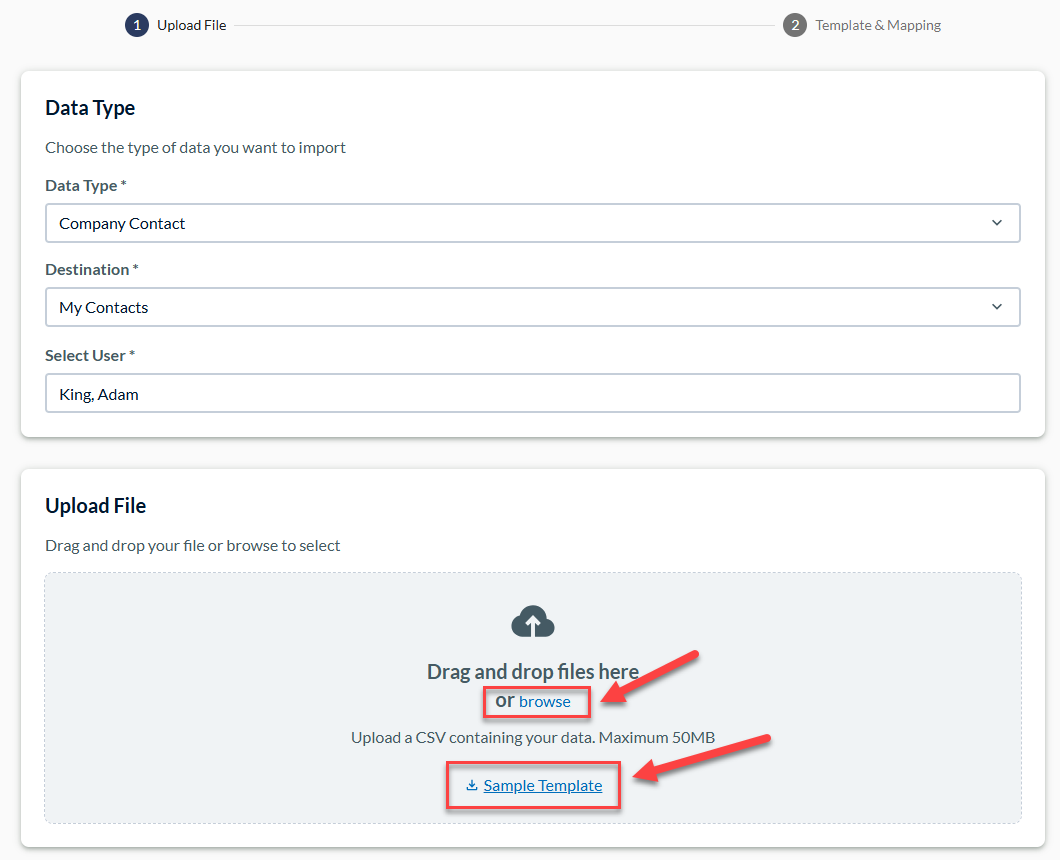Click the step 2 circle icon
1060x860 pixels.
tap(794, 25)
